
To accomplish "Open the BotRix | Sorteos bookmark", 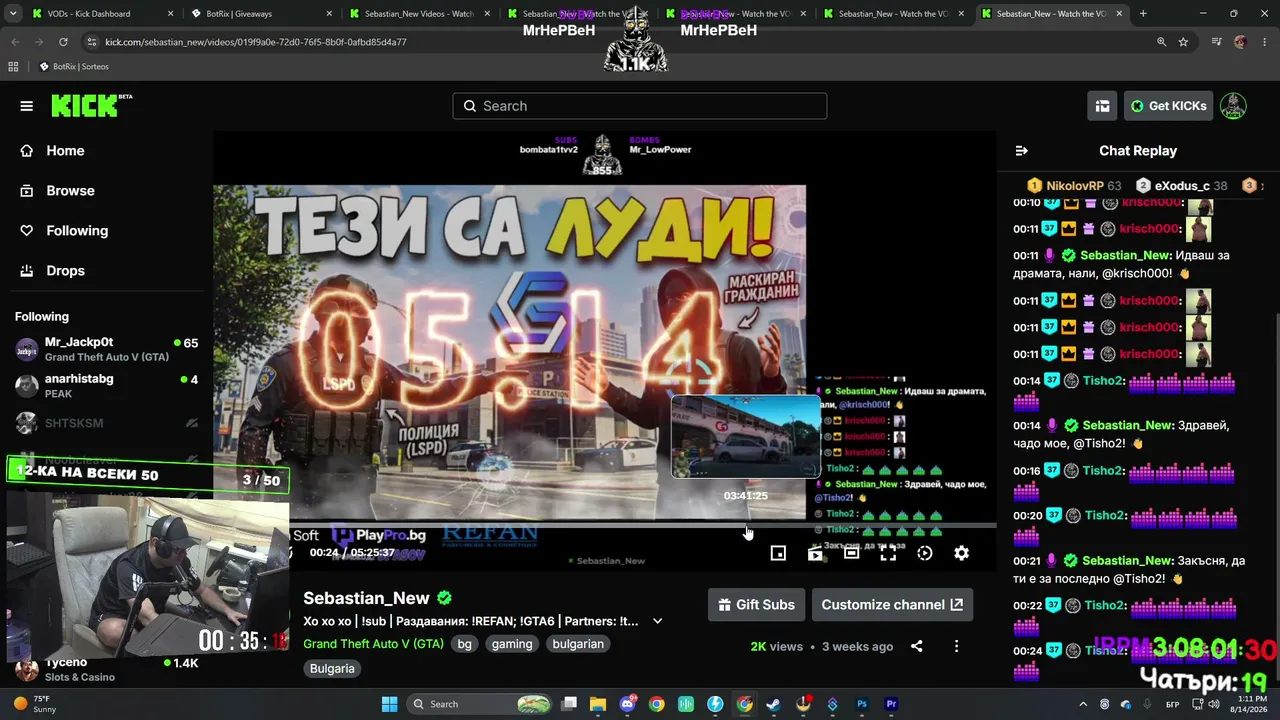I will (73, 67).
